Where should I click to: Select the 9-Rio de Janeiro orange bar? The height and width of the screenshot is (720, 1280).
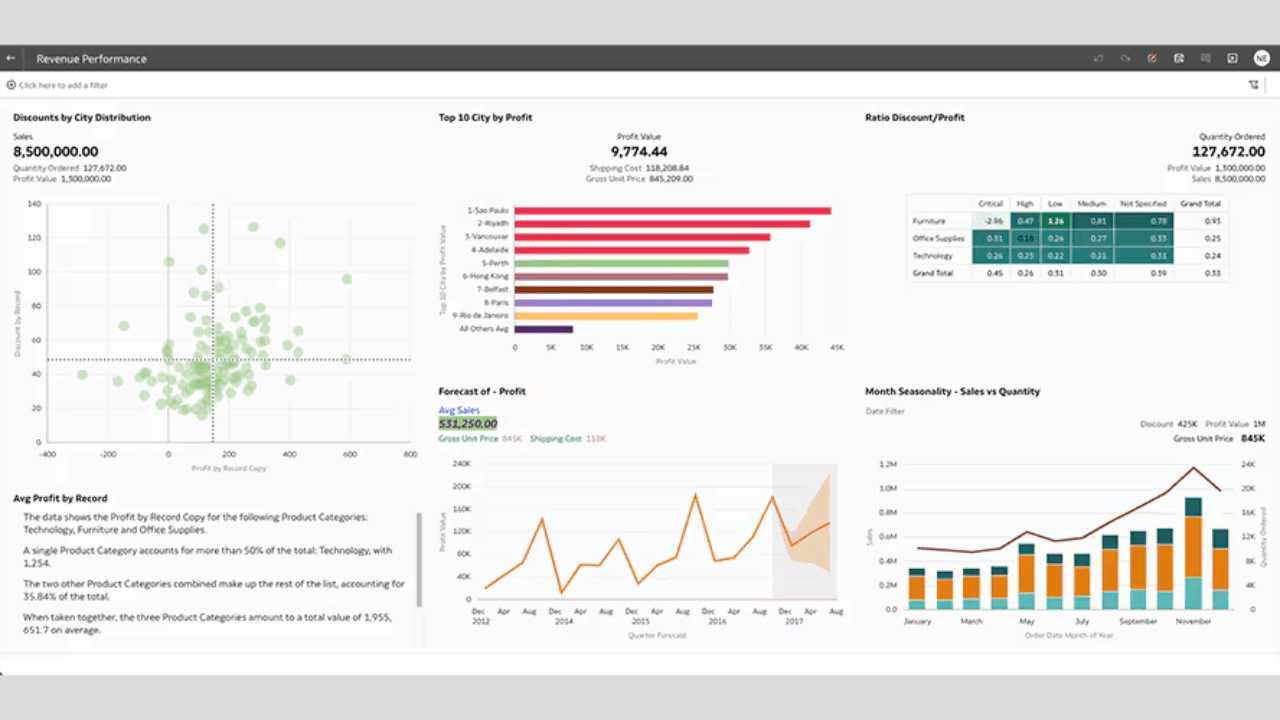pyautogui.click(x=605, y=315)
